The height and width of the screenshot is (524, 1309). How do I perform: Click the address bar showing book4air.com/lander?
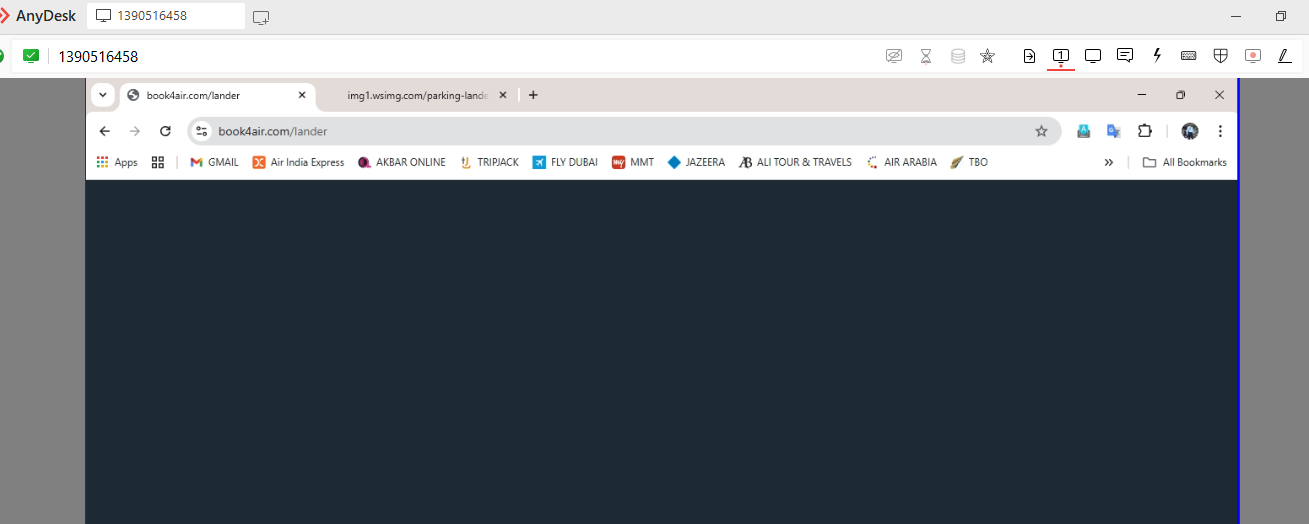(600, 131)
